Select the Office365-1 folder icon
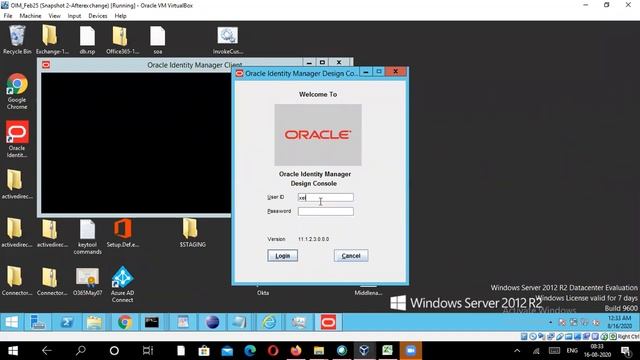 [x=122, y=40]
